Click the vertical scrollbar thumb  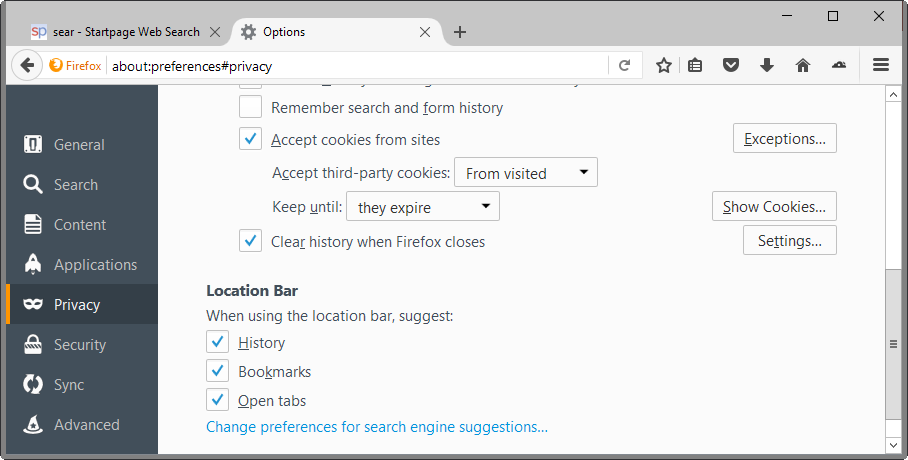(x=893, y=344)
